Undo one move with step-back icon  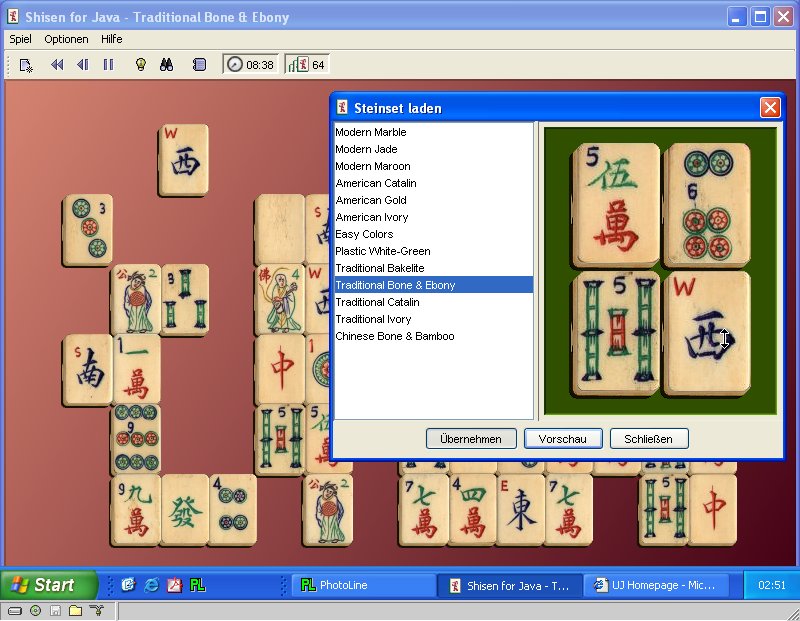pos(83,65)
